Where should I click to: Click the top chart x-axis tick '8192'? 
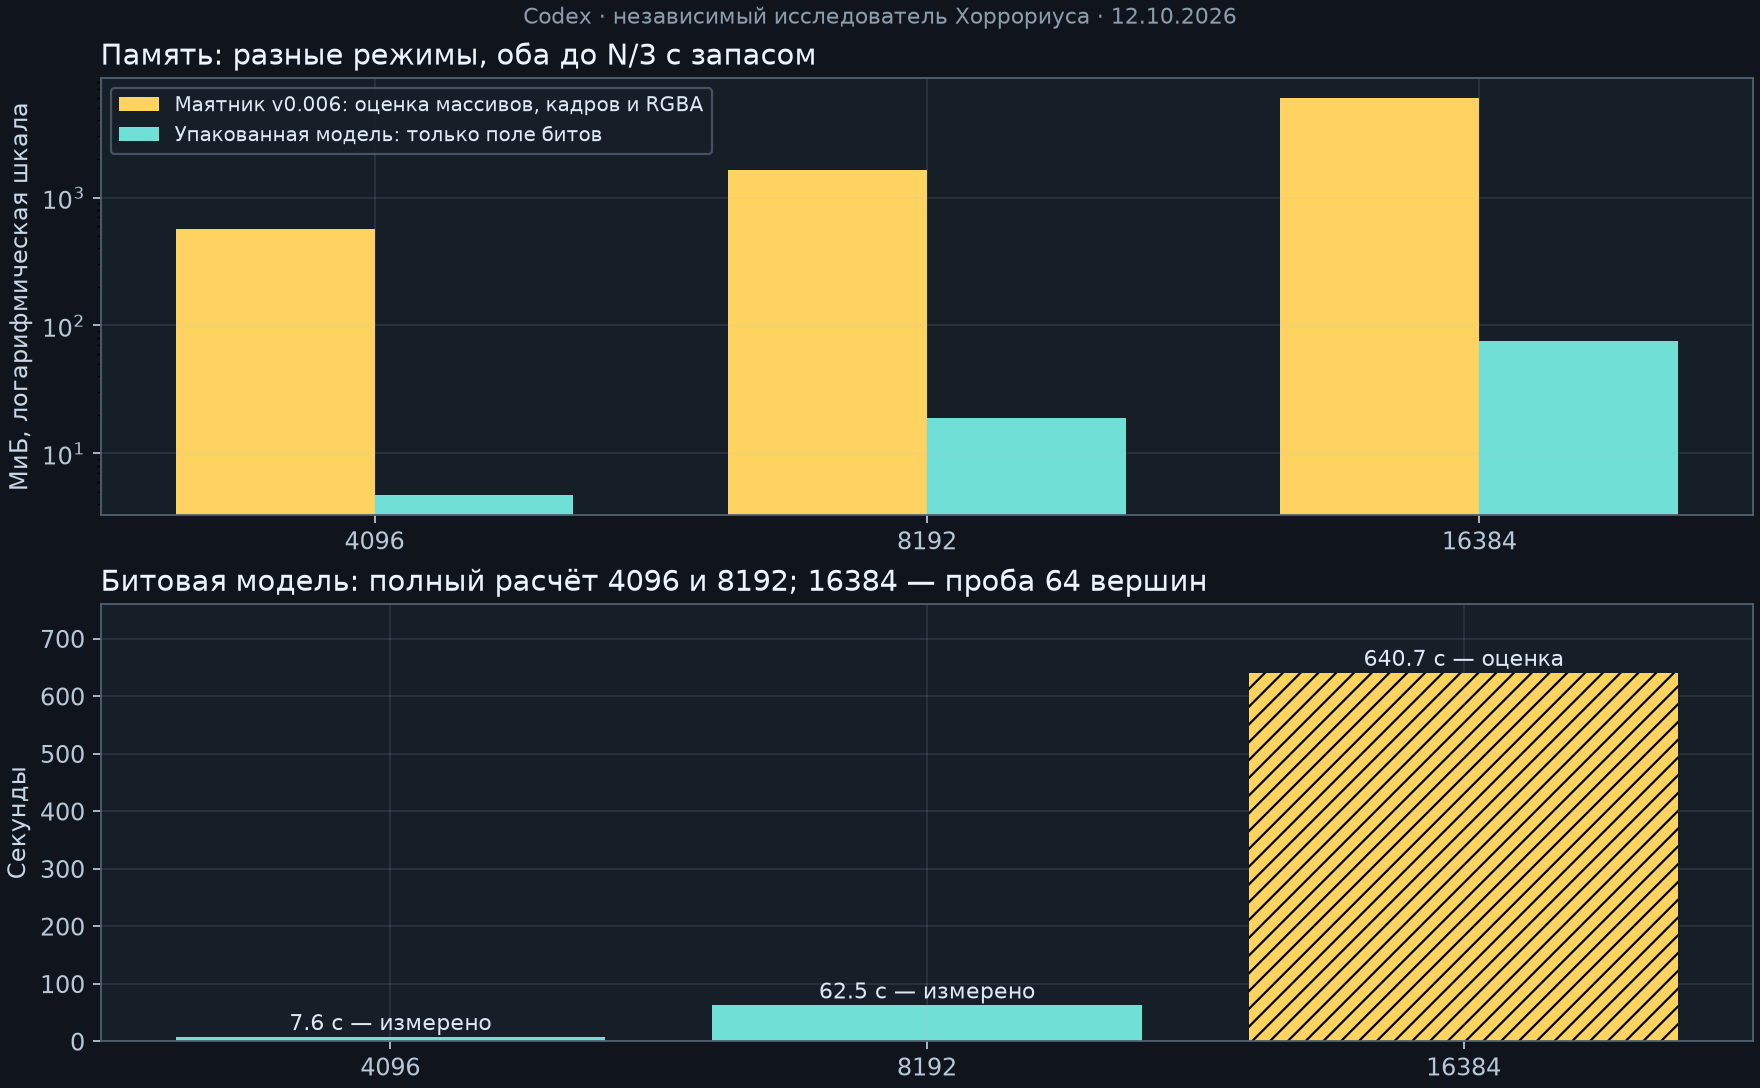pyautogui.click(x=927, y=541)
